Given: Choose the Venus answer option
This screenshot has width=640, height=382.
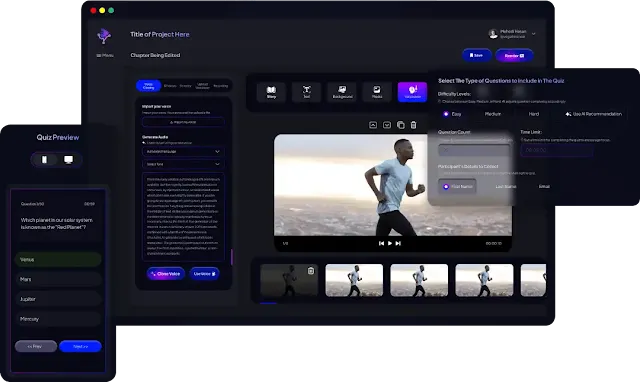Looking at the screenshot, I should [x=58, y=260].
